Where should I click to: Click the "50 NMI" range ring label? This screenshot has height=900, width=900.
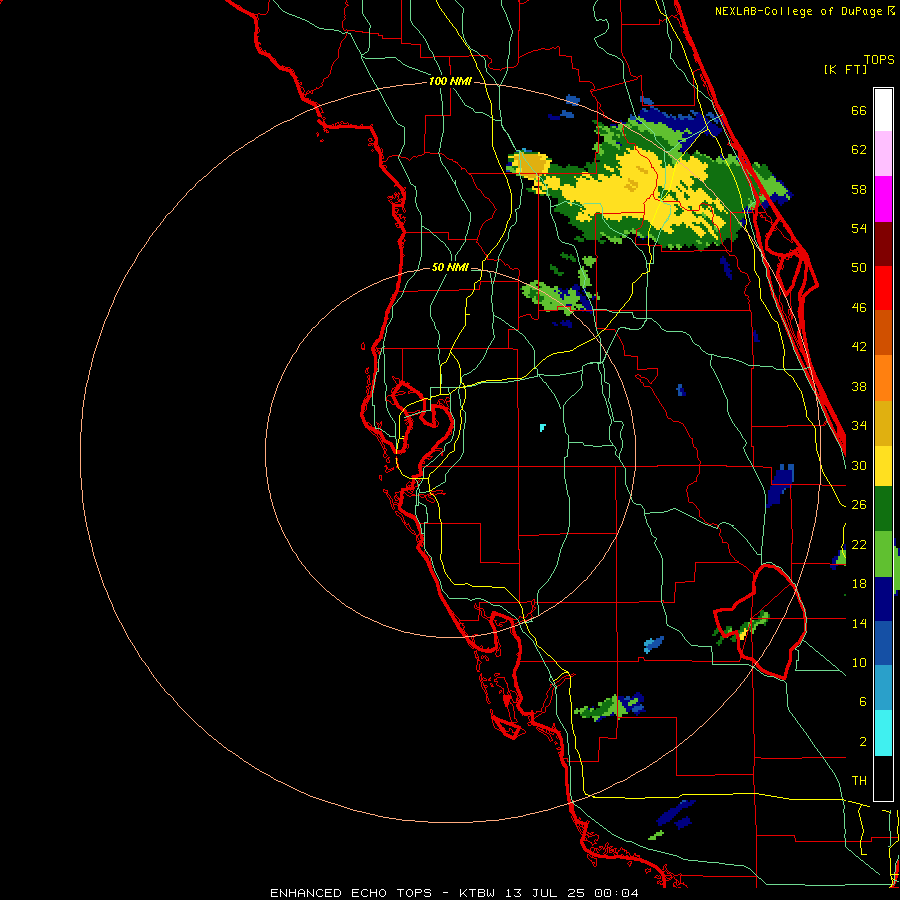click(450, 267)
